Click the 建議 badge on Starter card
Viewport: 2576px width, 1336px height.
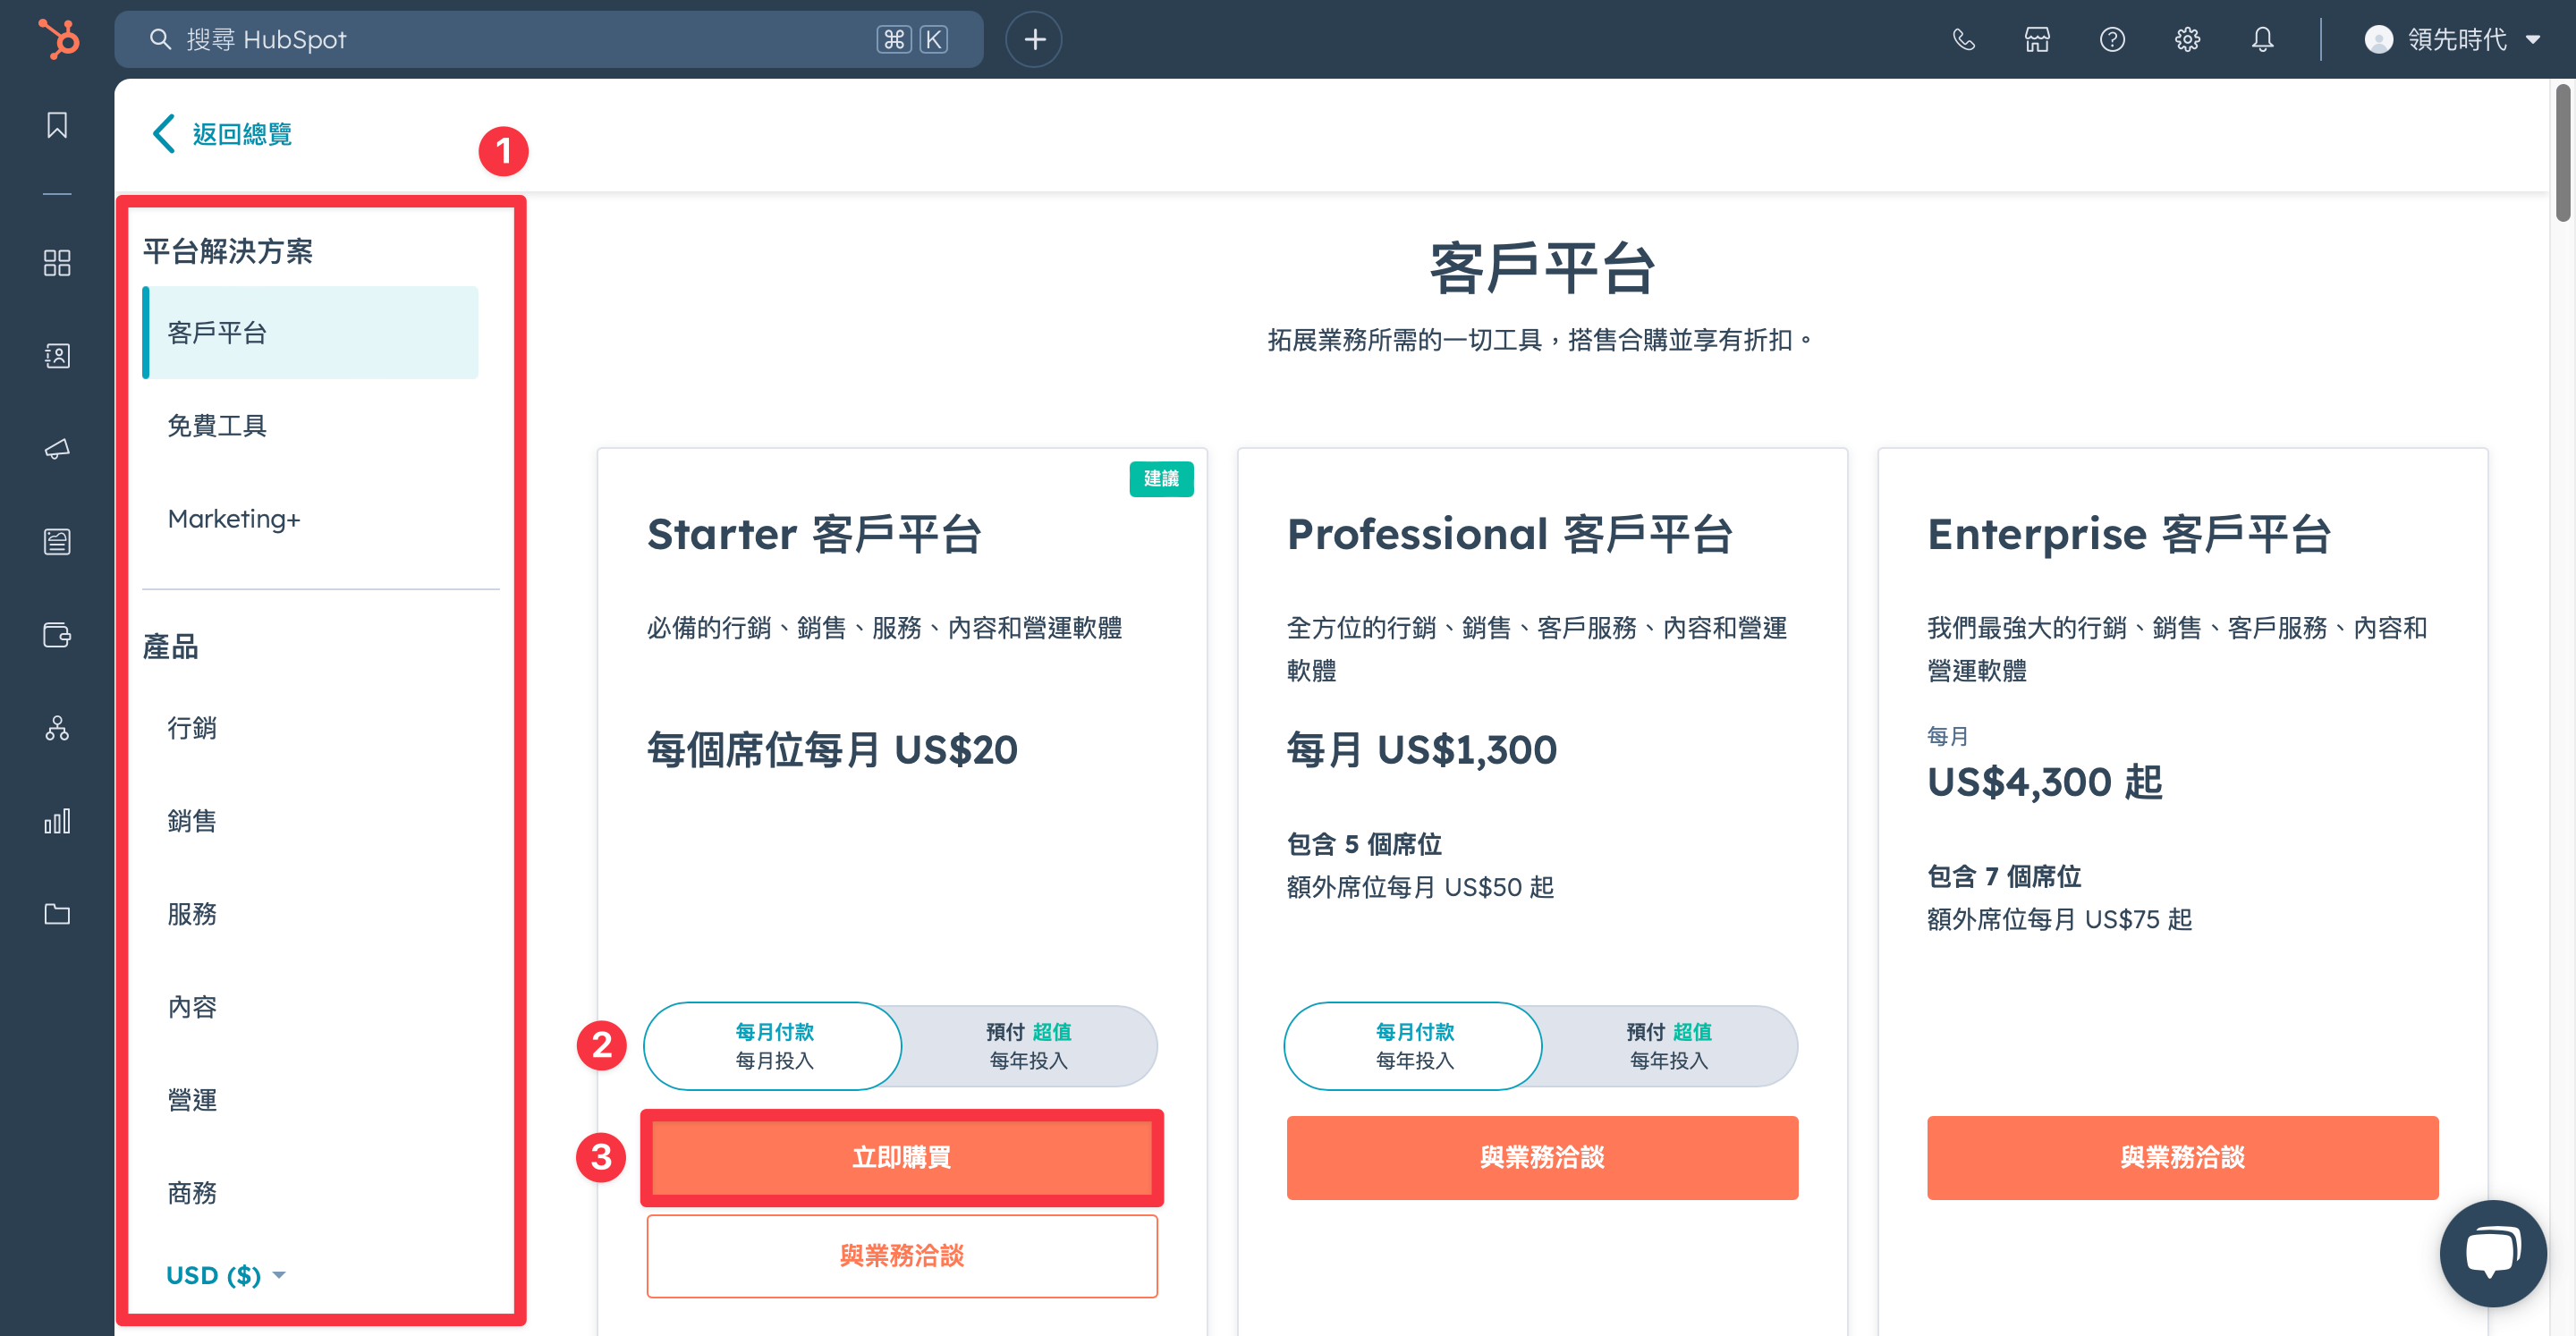[1160, 478]
